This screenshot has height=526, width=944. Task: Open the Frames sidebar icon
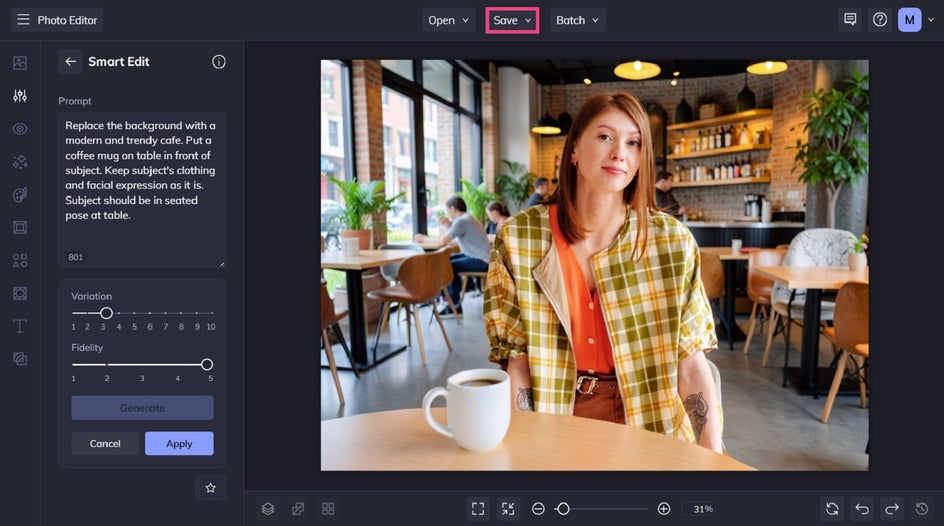pos(20,227)
